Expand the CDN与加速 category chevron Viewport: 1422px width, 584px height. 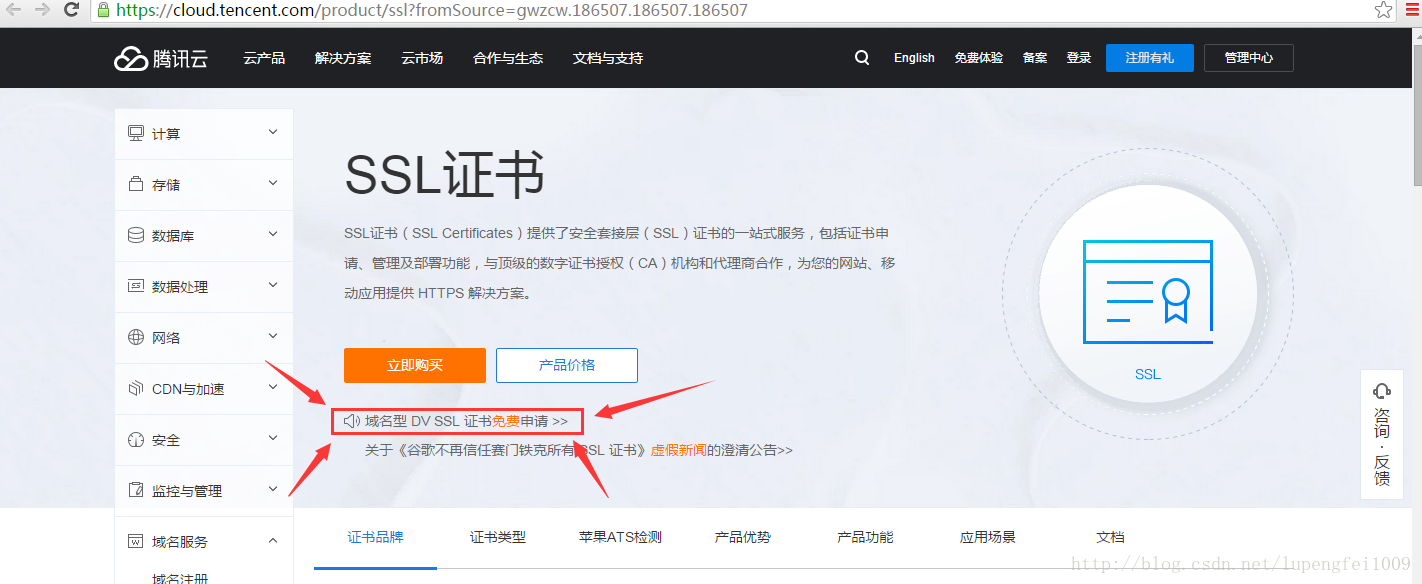point(273,387)
